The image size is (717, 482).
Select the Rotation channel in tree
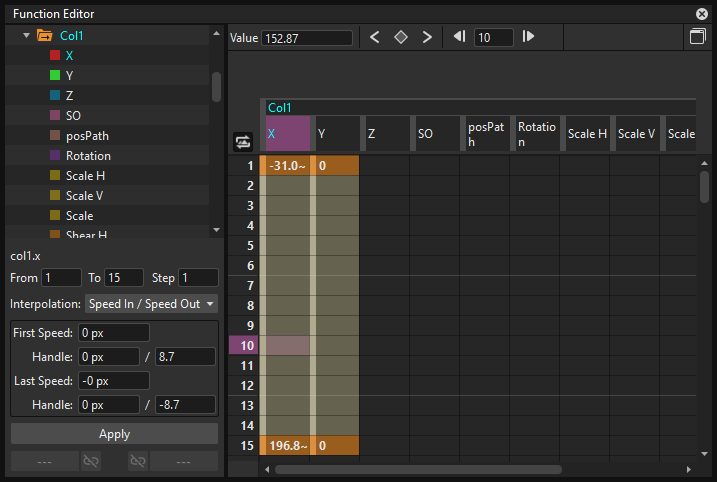tap(88, 156)
